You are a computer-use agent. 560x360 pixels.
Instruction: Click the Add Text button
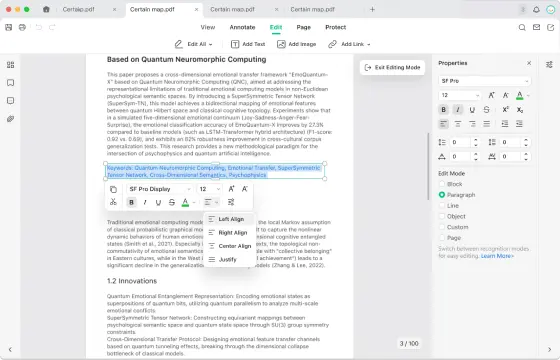pos(248,44)
